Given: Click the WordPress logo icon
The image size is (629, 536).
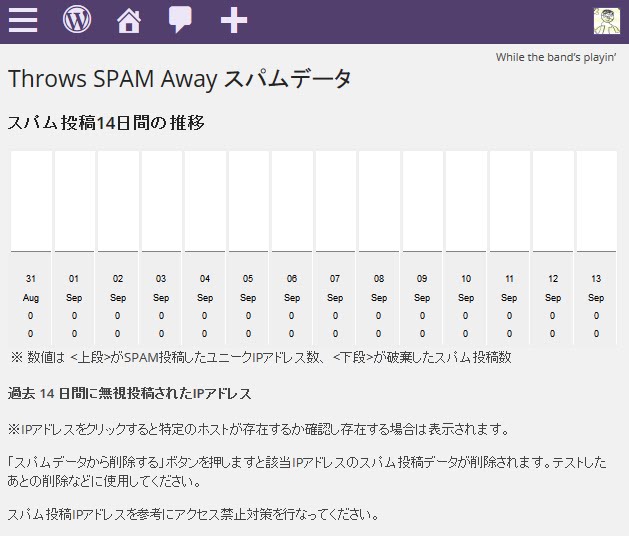Looking at the screenshot, I should 77,19.
